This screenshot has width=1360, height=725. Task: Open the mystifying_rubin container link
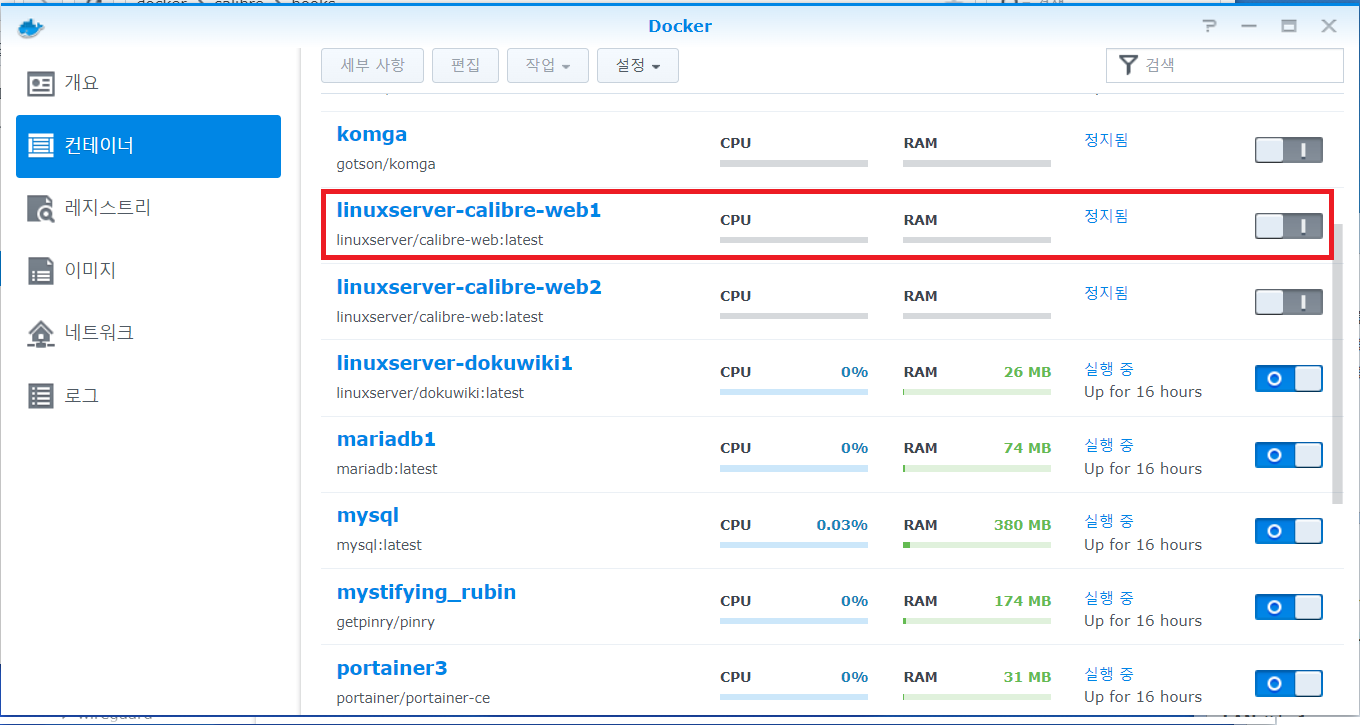pyautogui.click(x=427, y=592)
